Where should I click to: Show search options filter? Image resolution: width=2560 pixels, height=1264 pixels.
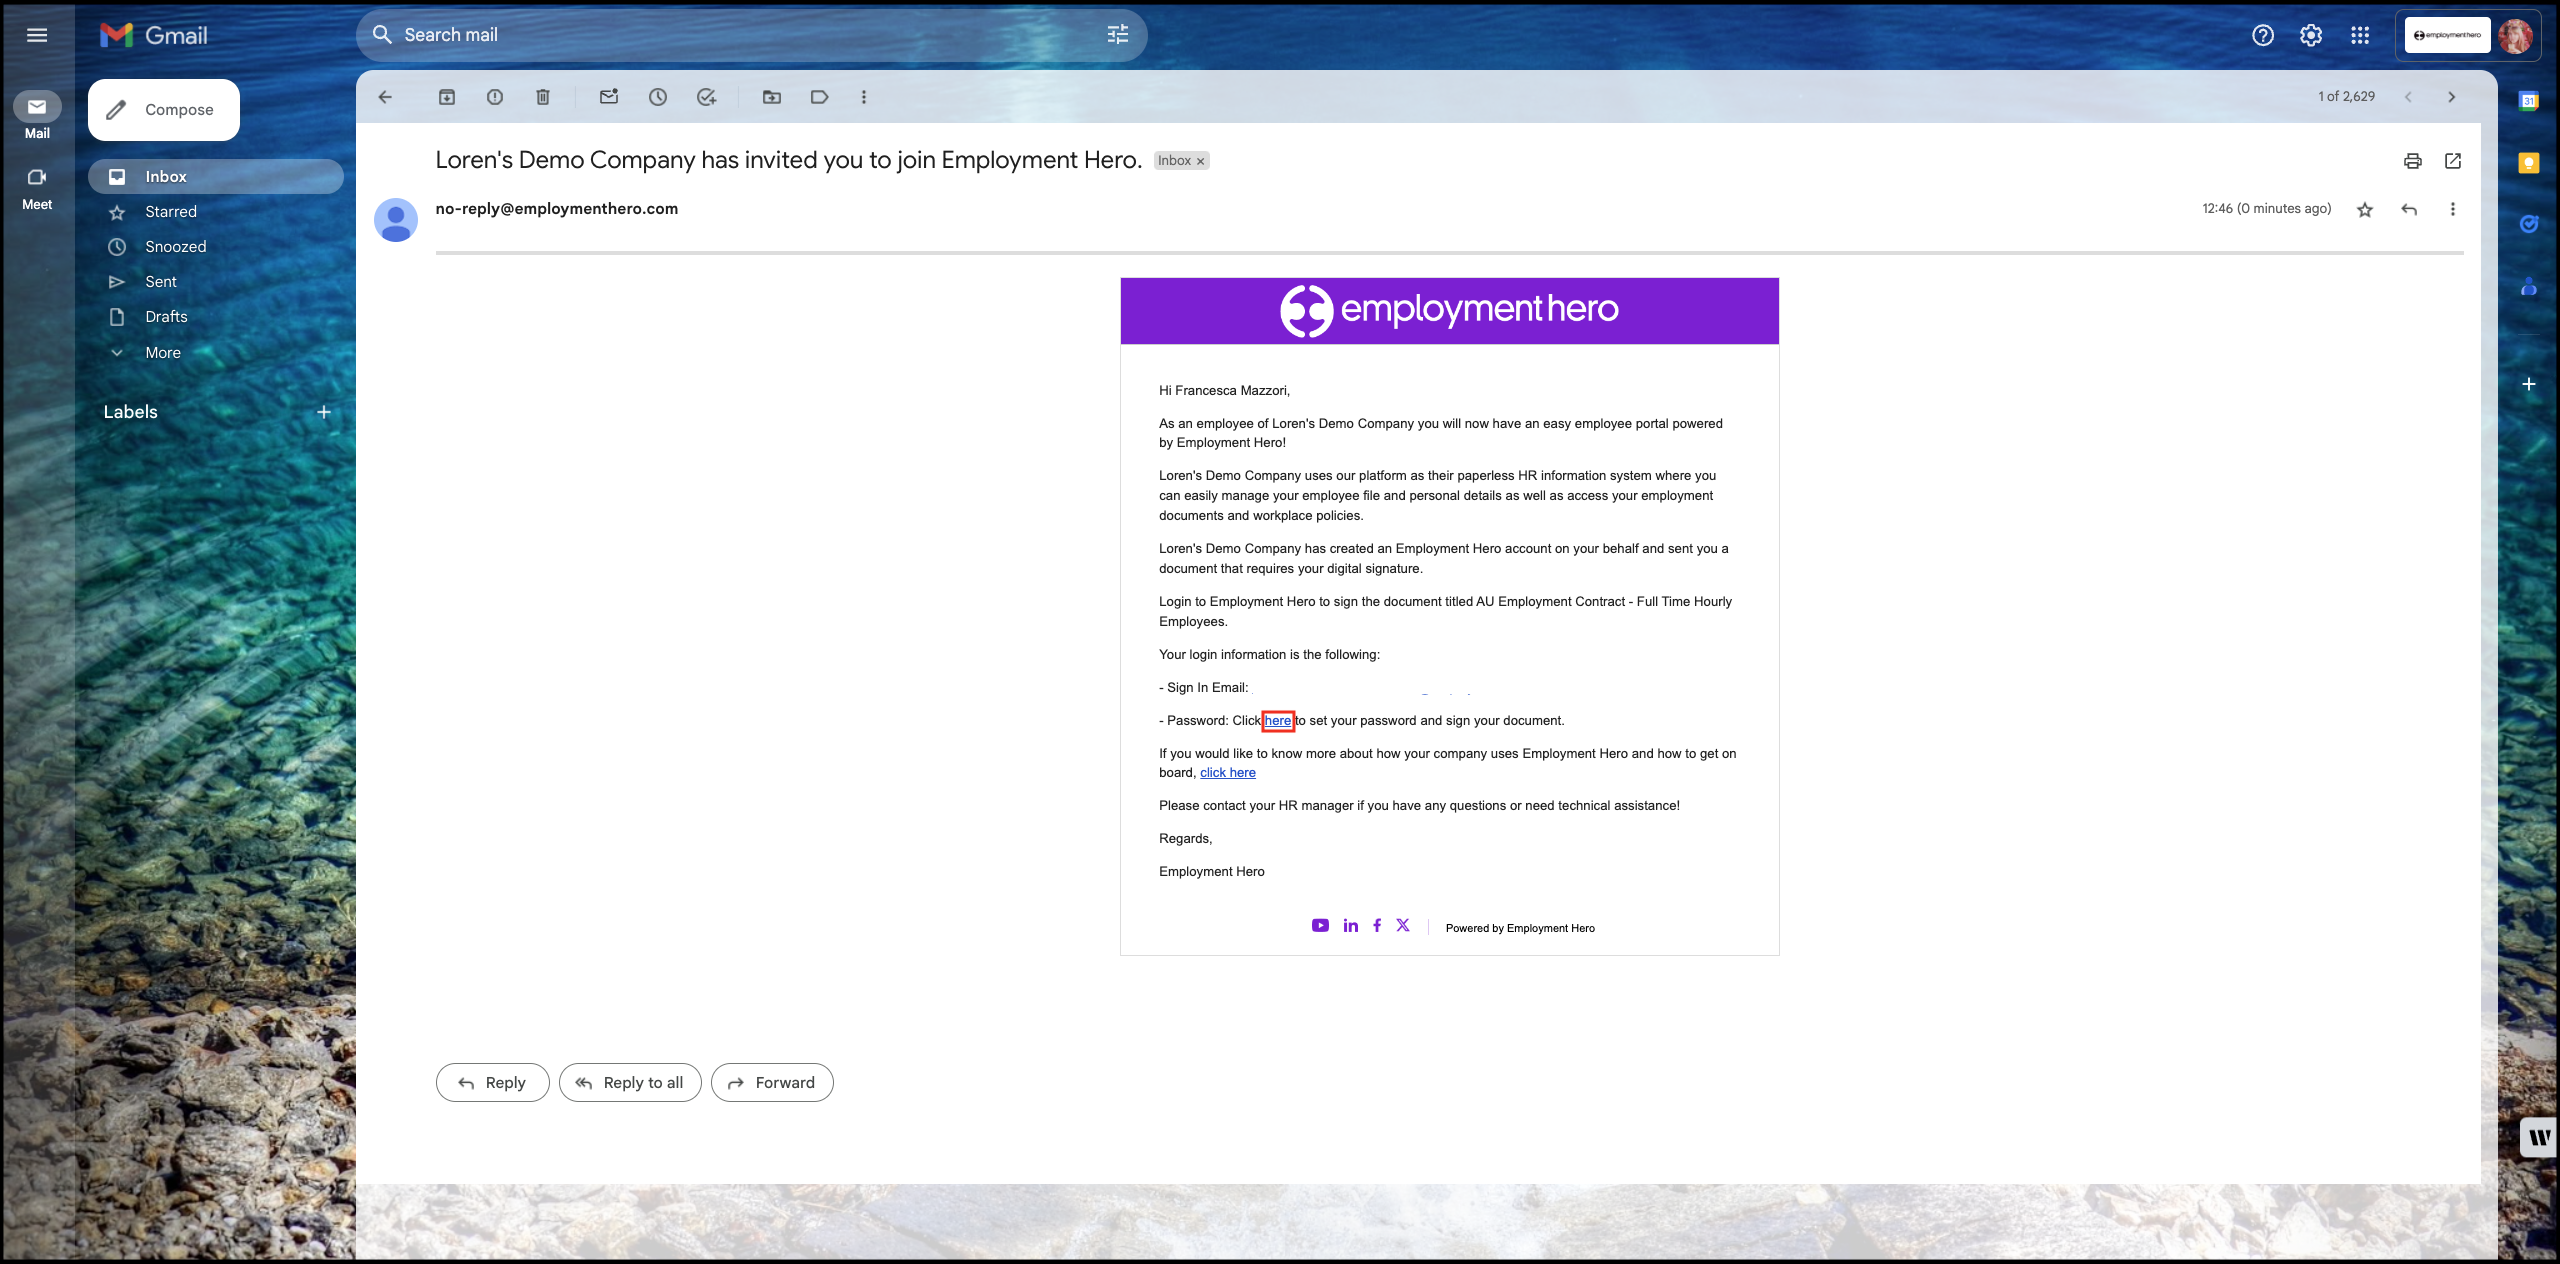click(x=1118, y=35)
